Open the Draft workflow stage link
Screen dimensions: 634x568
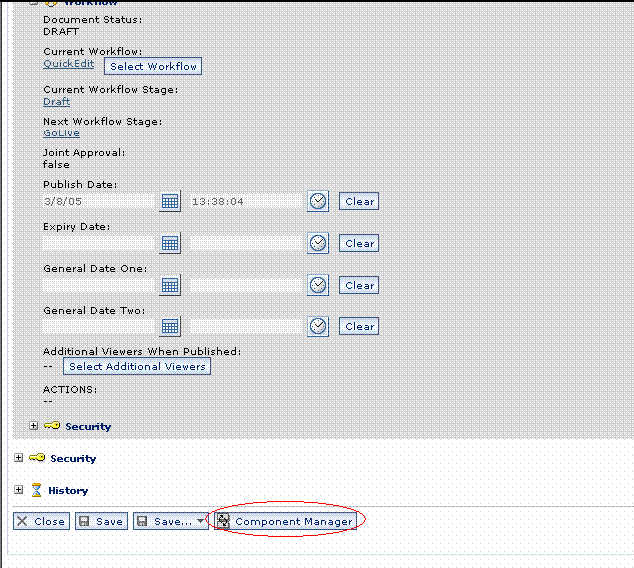tap(57, 101)
